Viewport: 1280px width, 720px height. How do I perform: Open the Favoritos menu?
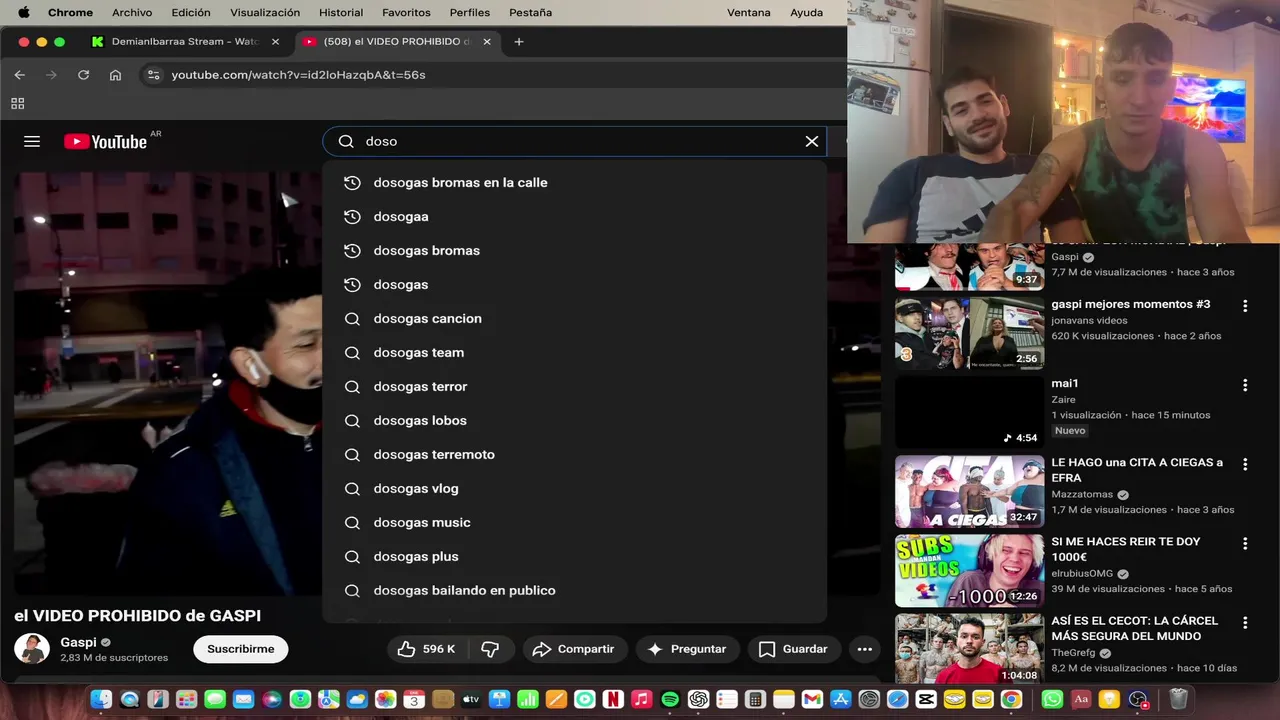point(406,12)
